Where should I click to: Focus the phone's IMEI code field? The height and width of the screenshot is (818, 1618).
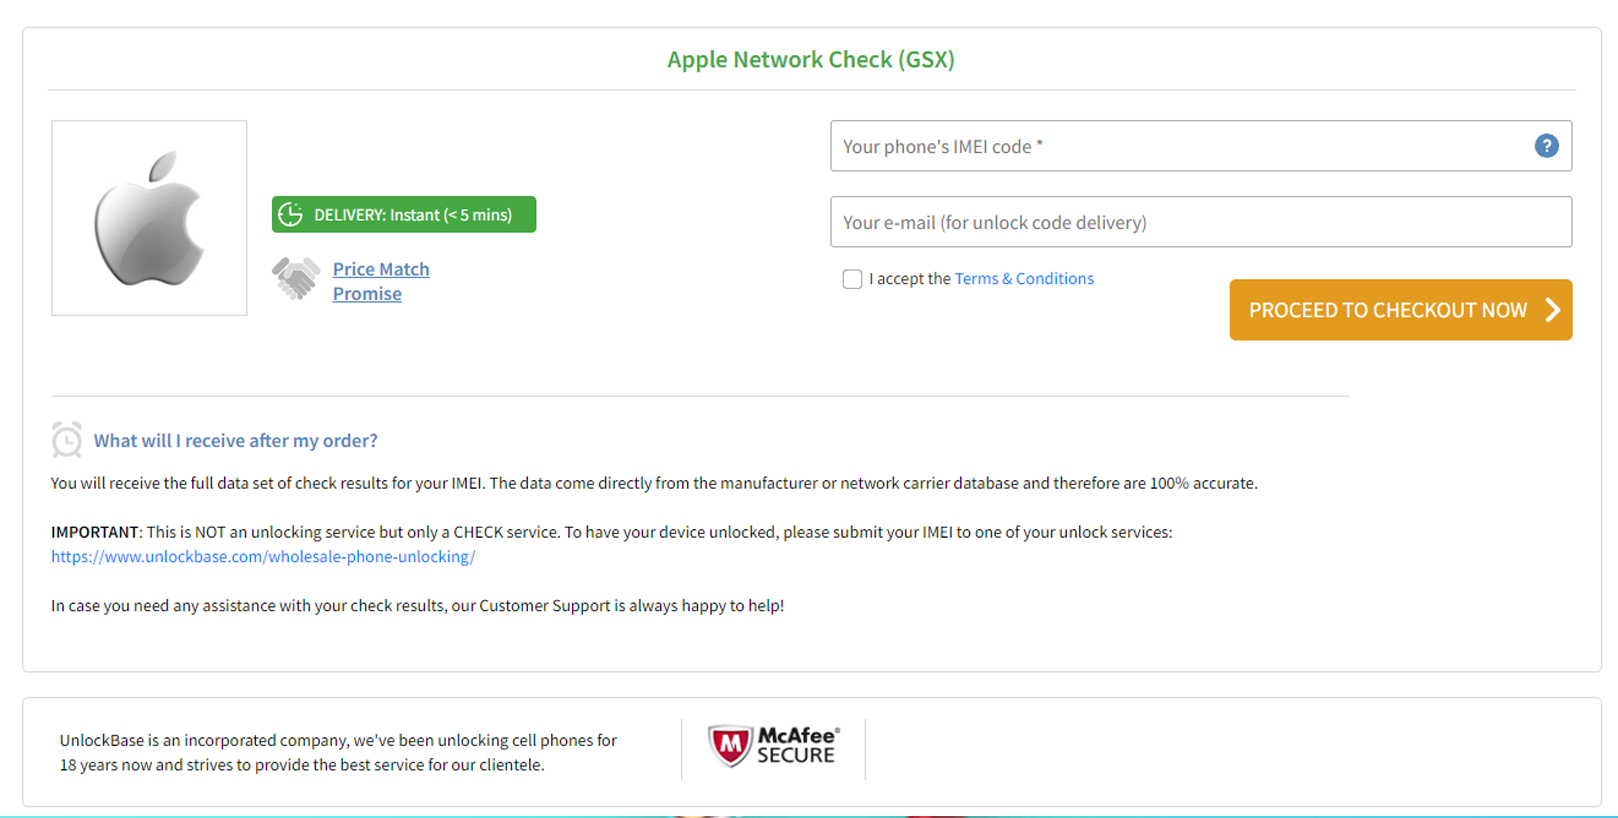pos(1180,146)
